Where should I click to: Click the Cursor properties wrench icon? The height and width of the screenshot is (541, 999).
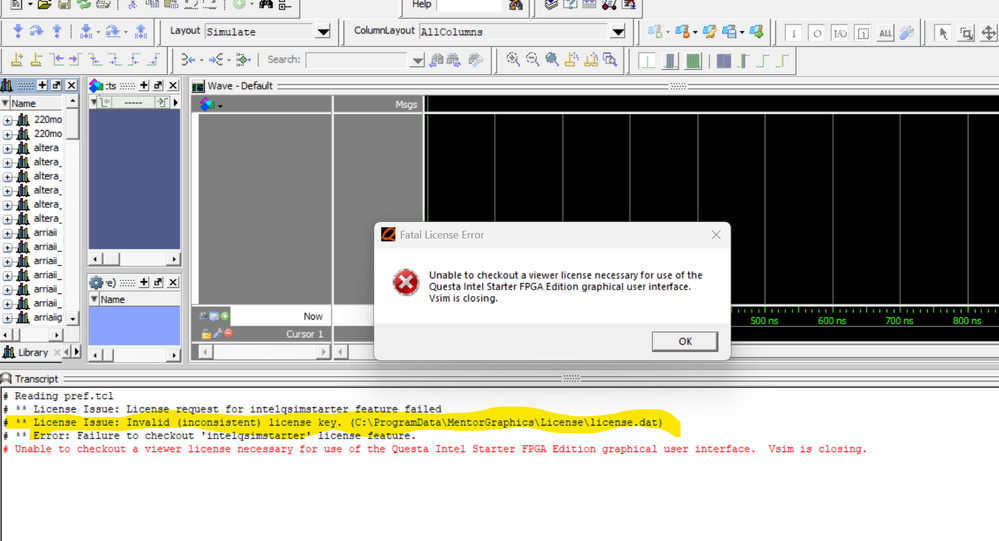point(217,333)
